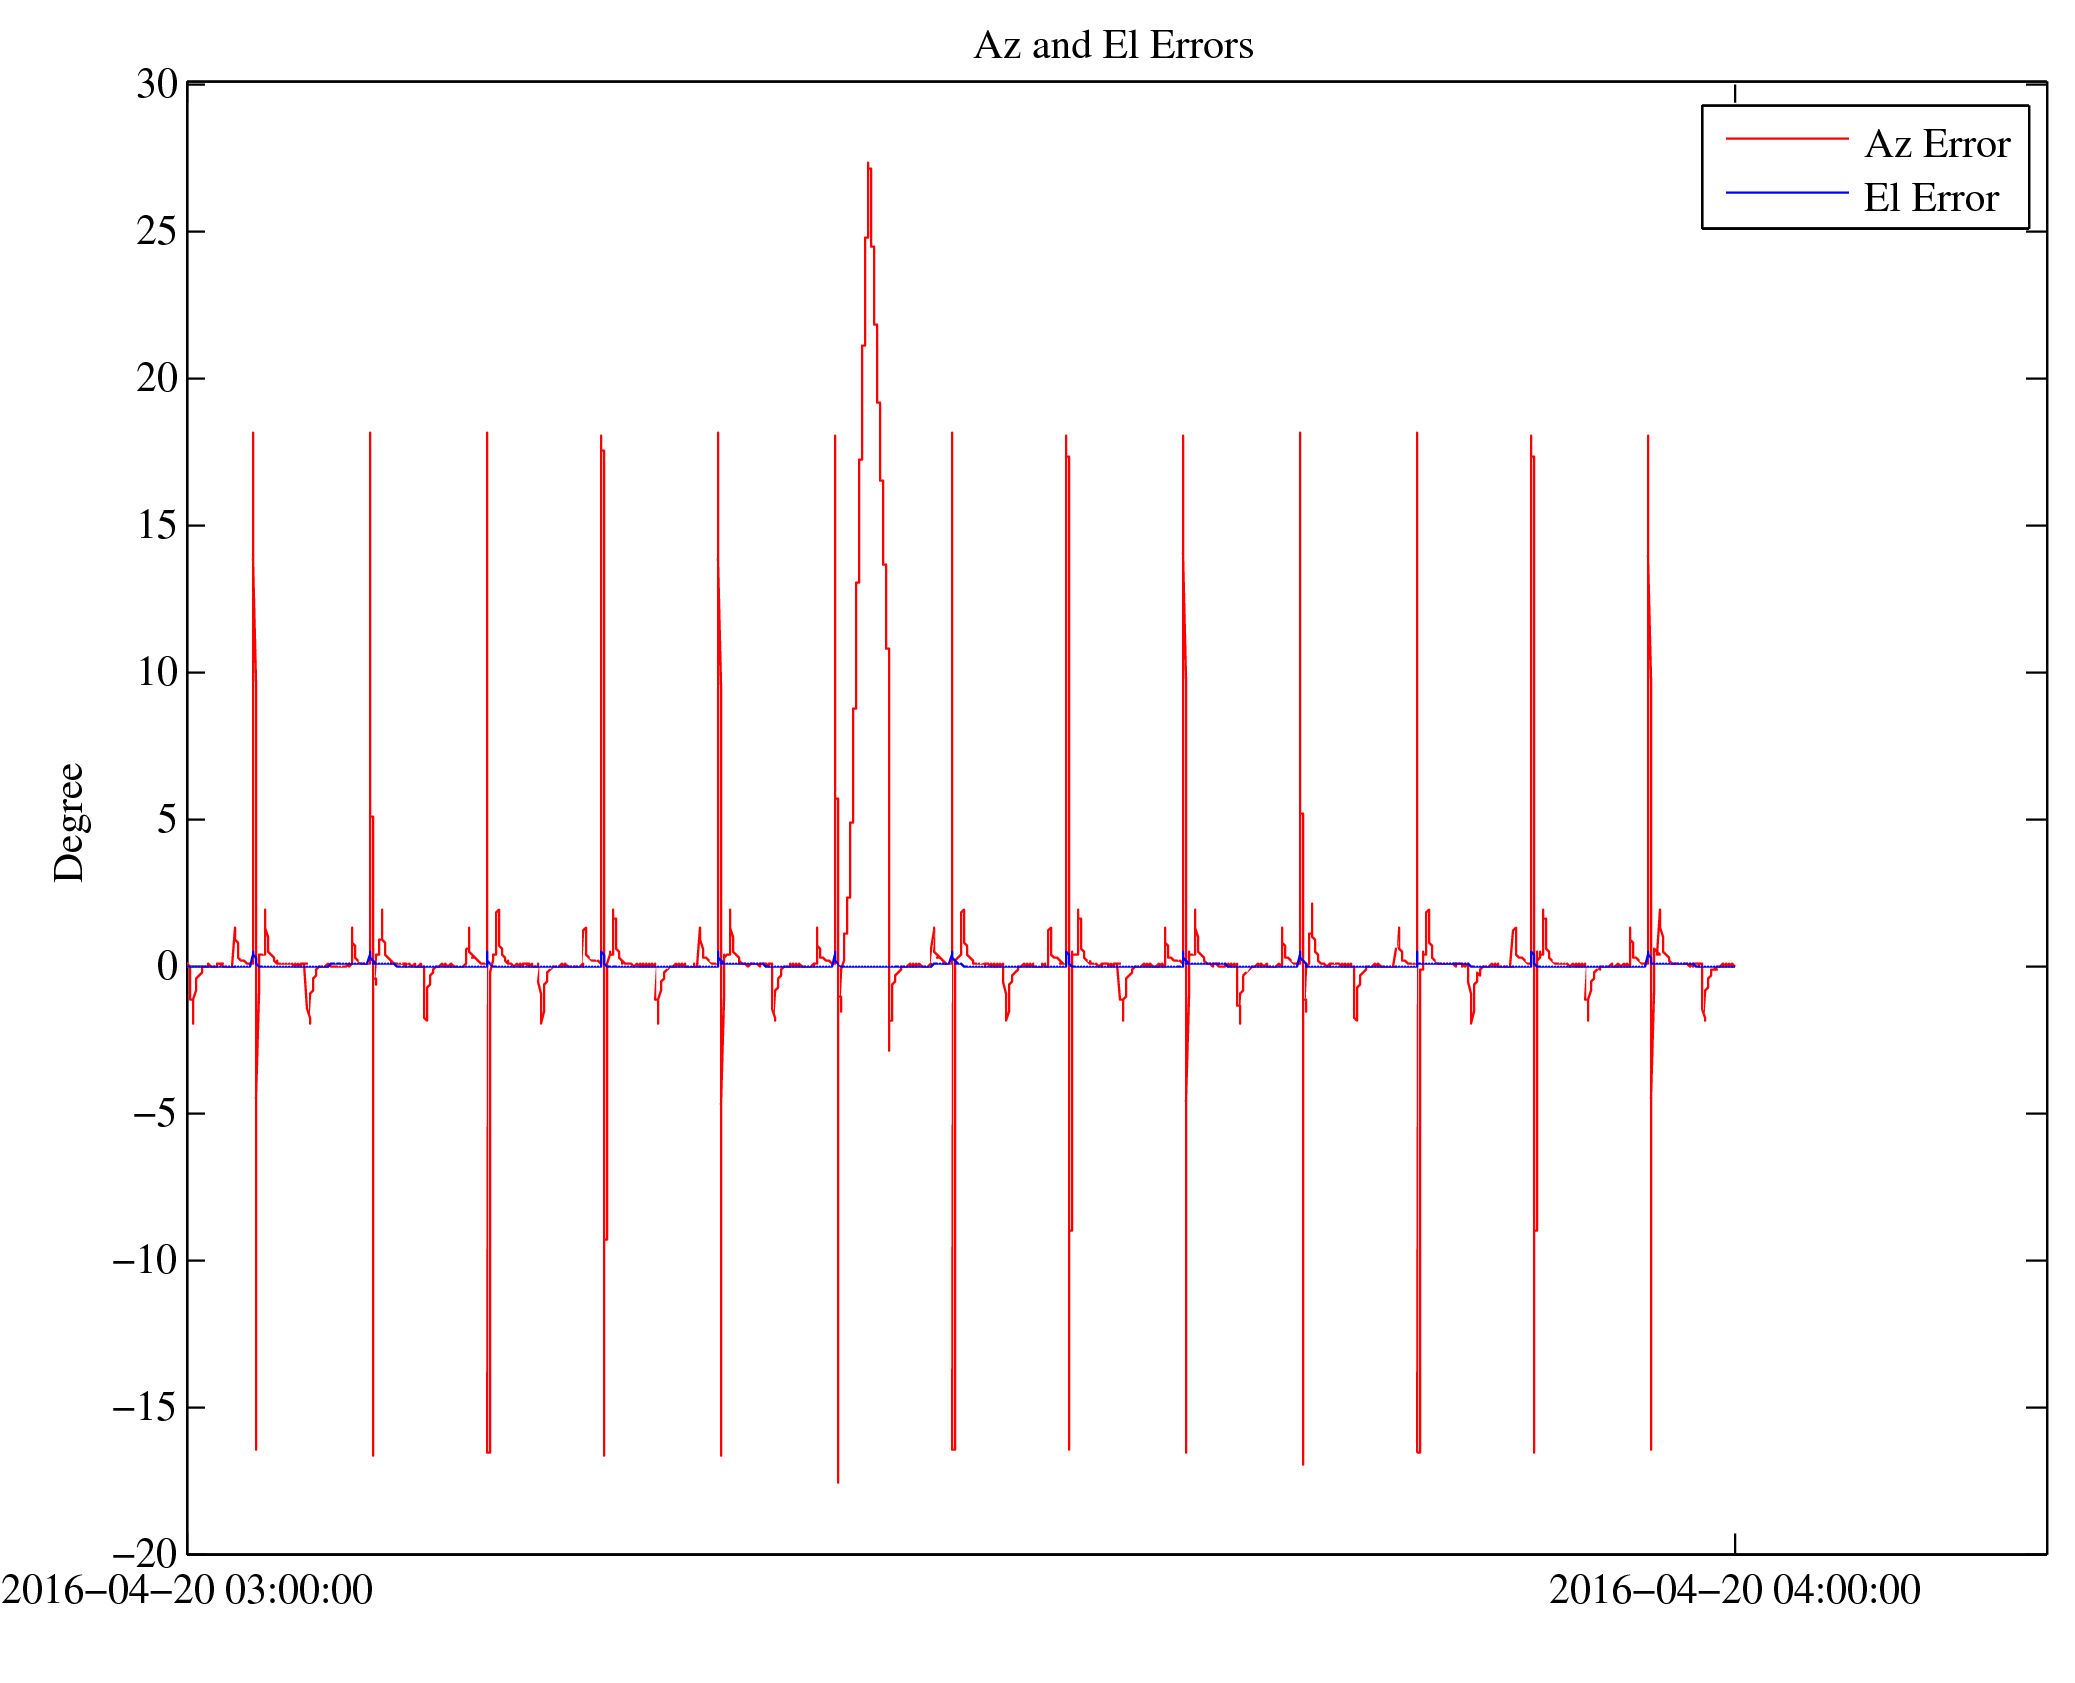
Task: Click the y-axis tick label 15
Action: coord(157,525)
